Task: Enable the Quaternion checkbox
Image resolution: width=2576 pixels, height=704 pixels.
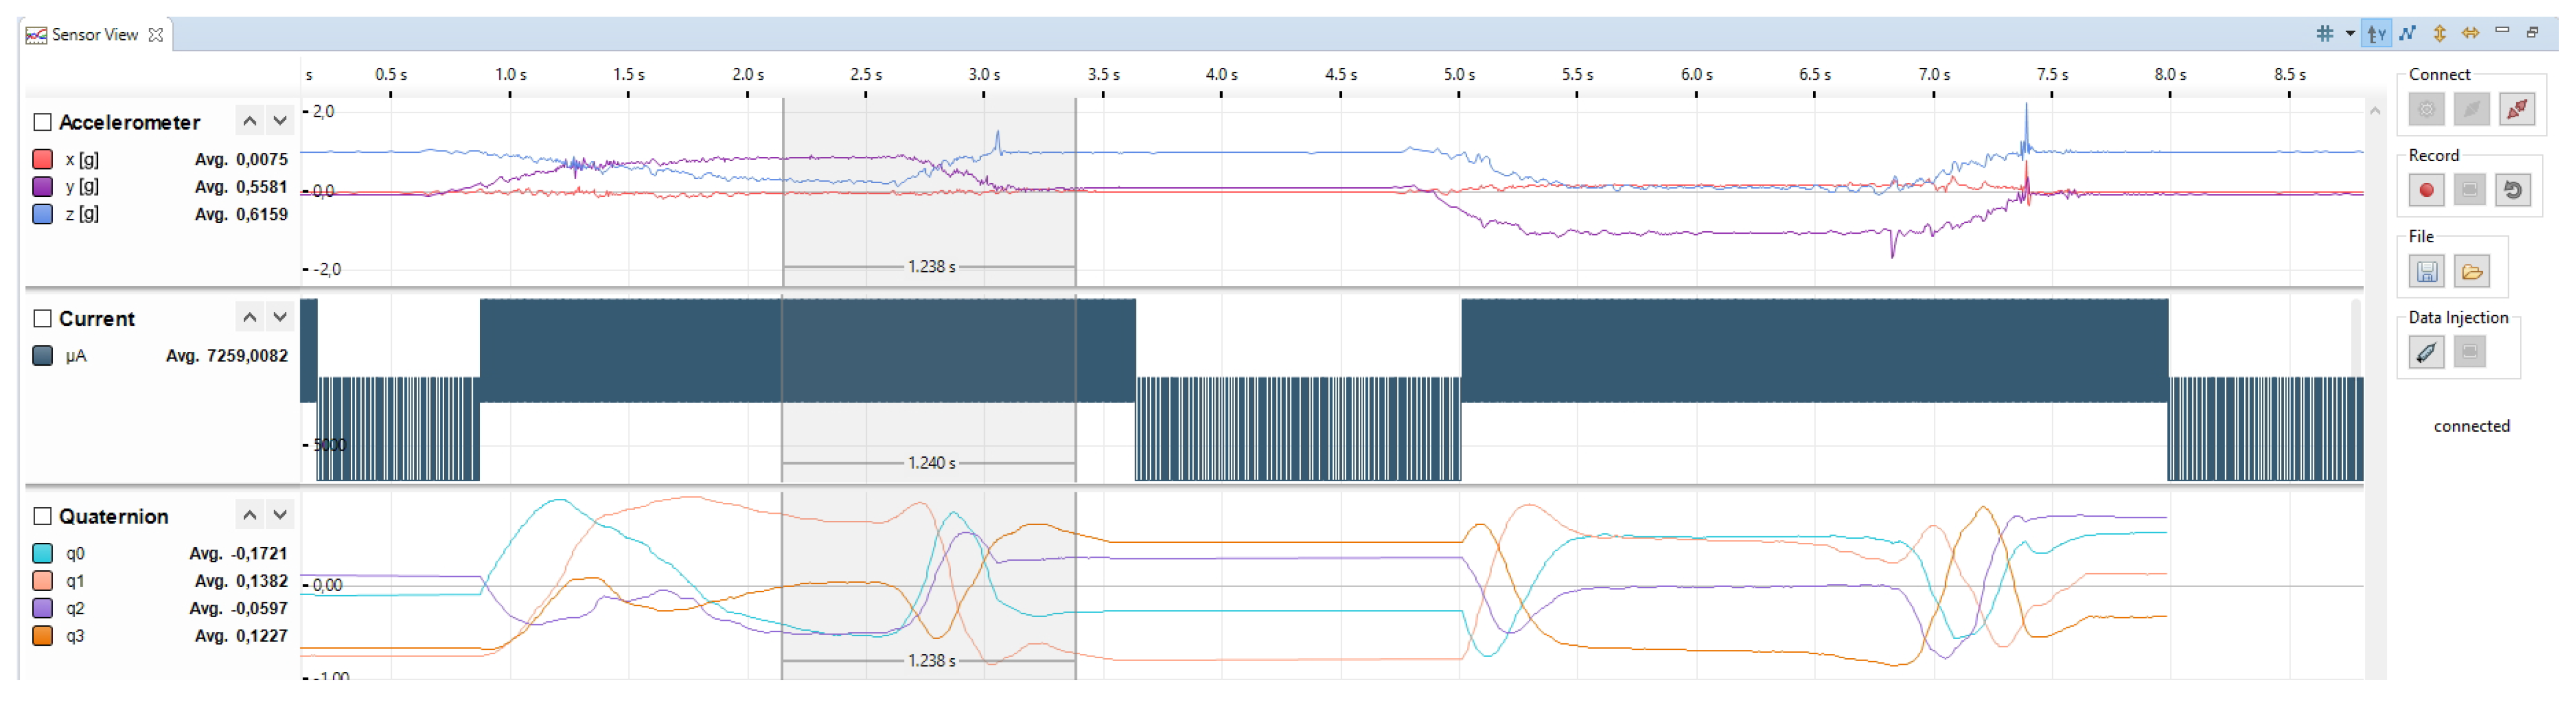Action: point(42,516)
